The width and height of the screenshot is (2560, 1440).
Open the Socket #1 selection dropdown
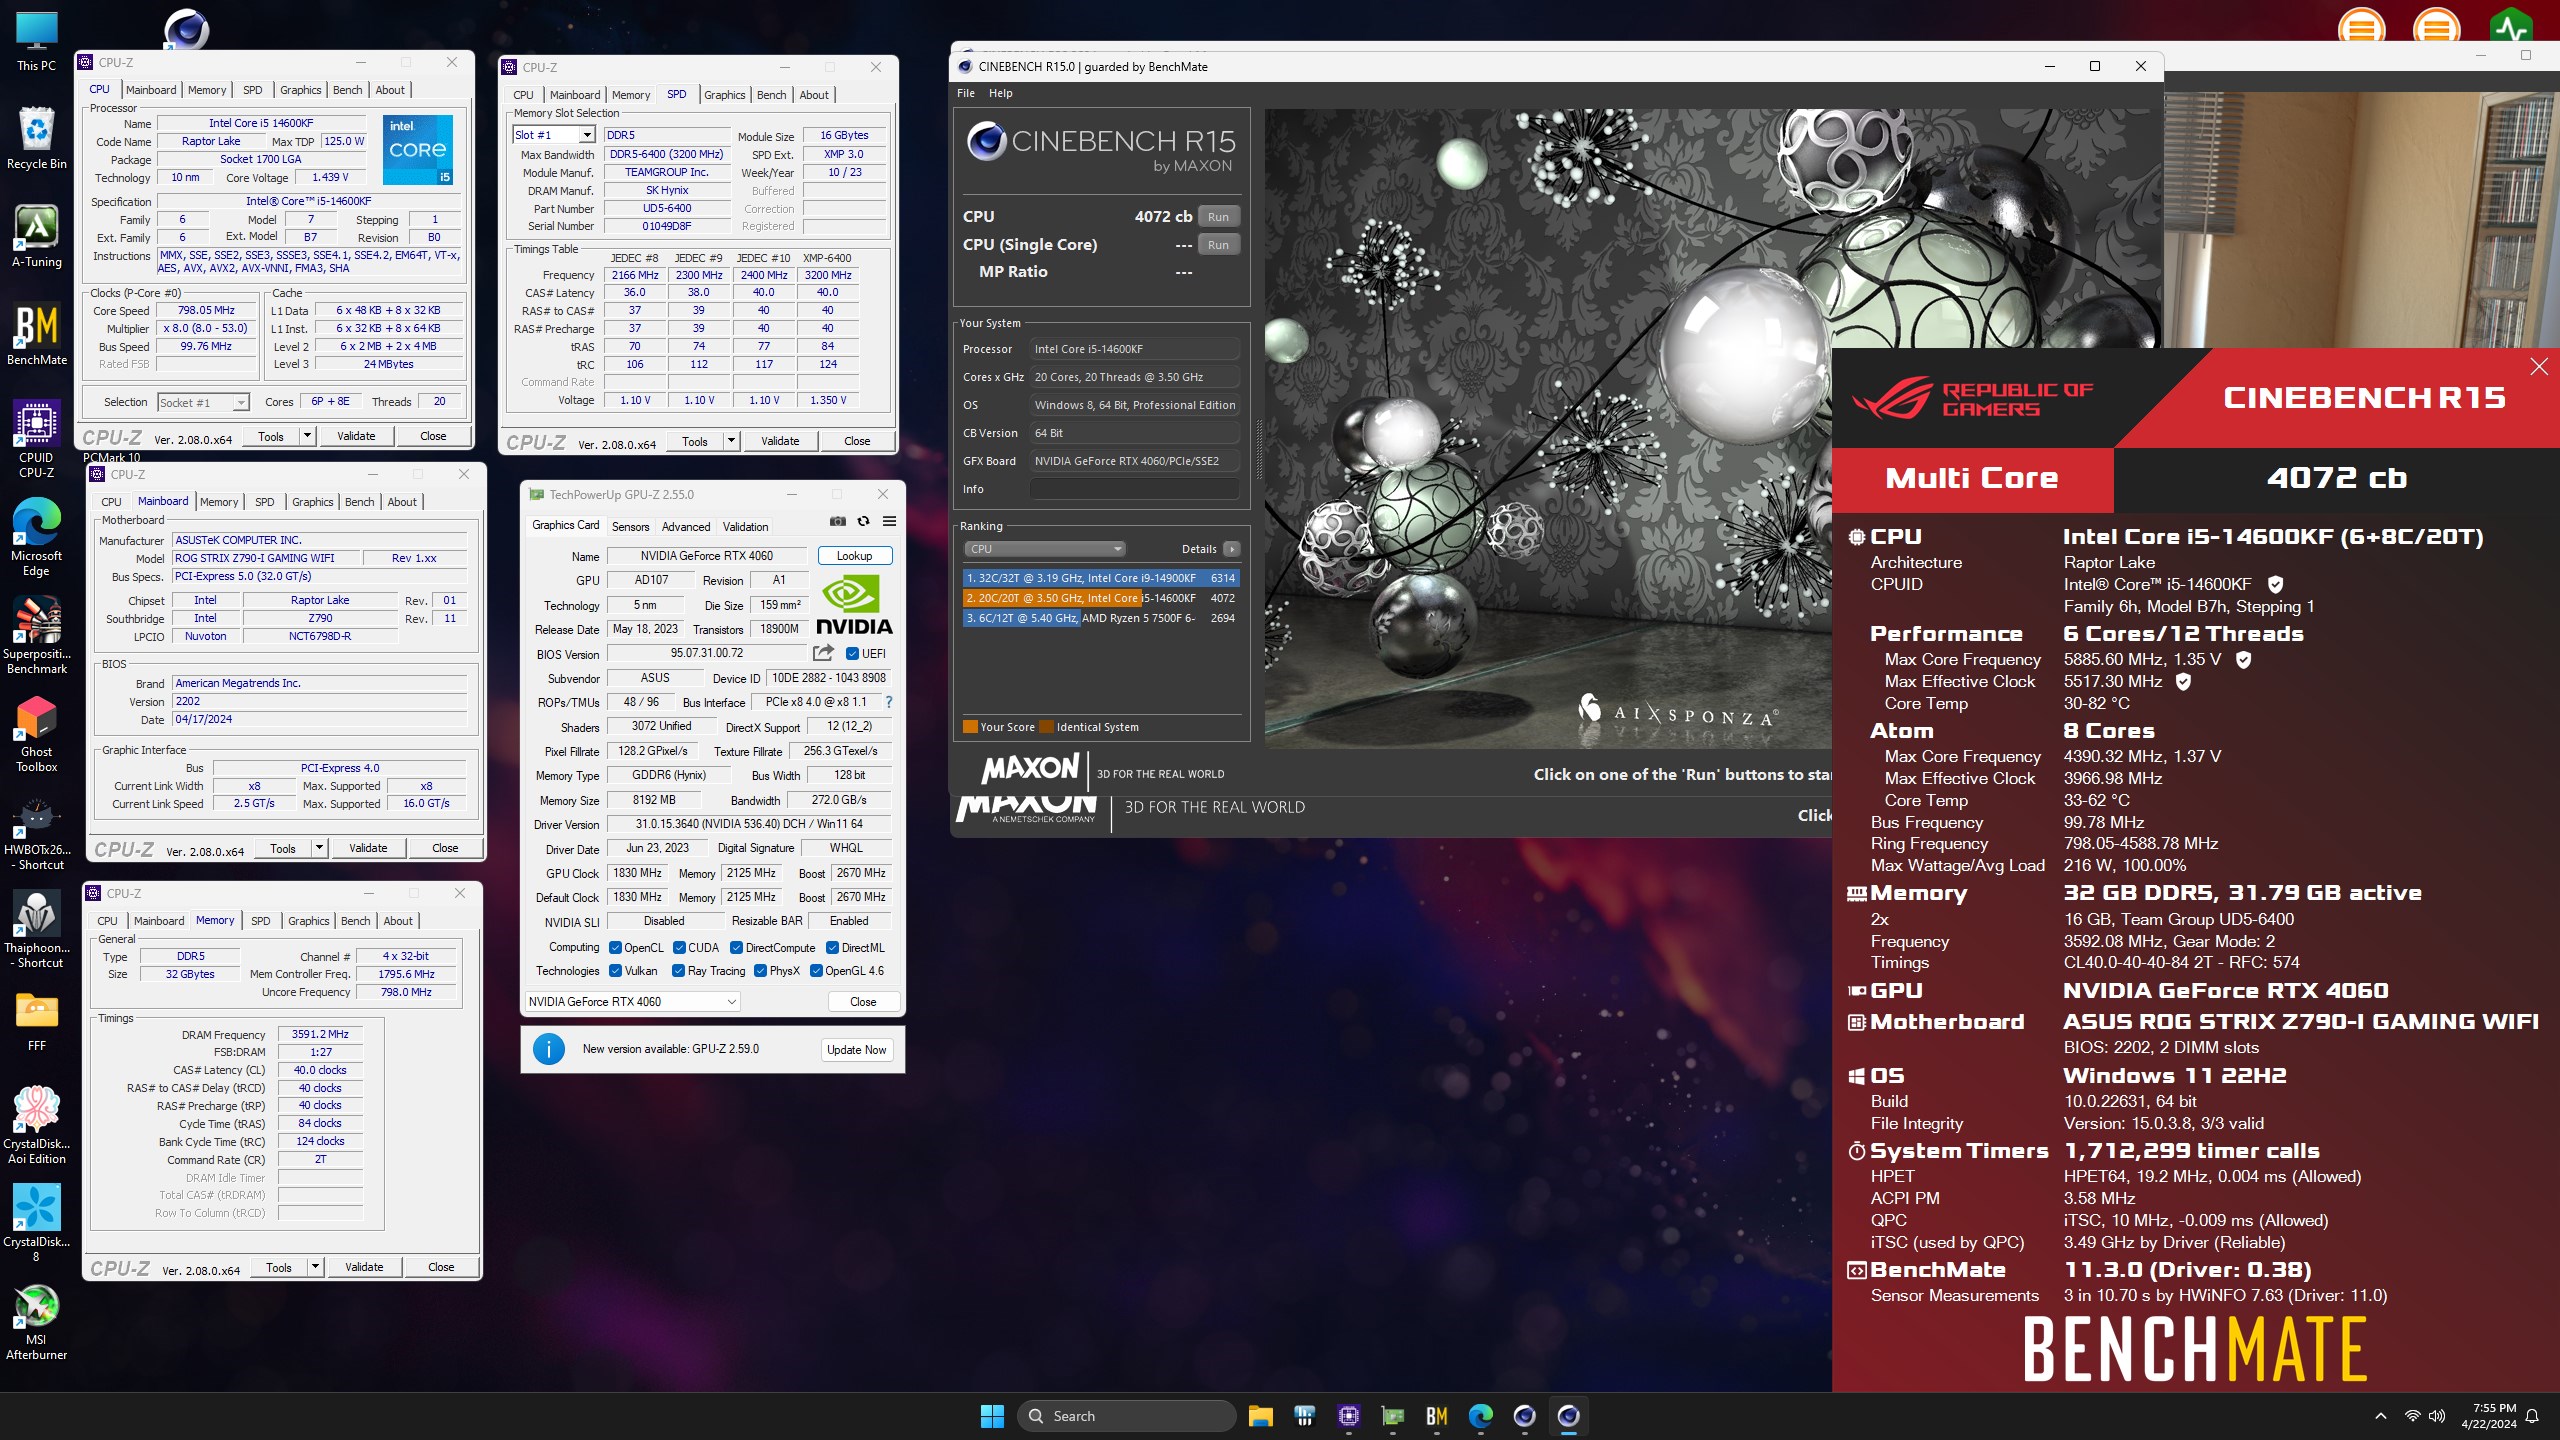[203, 402]
